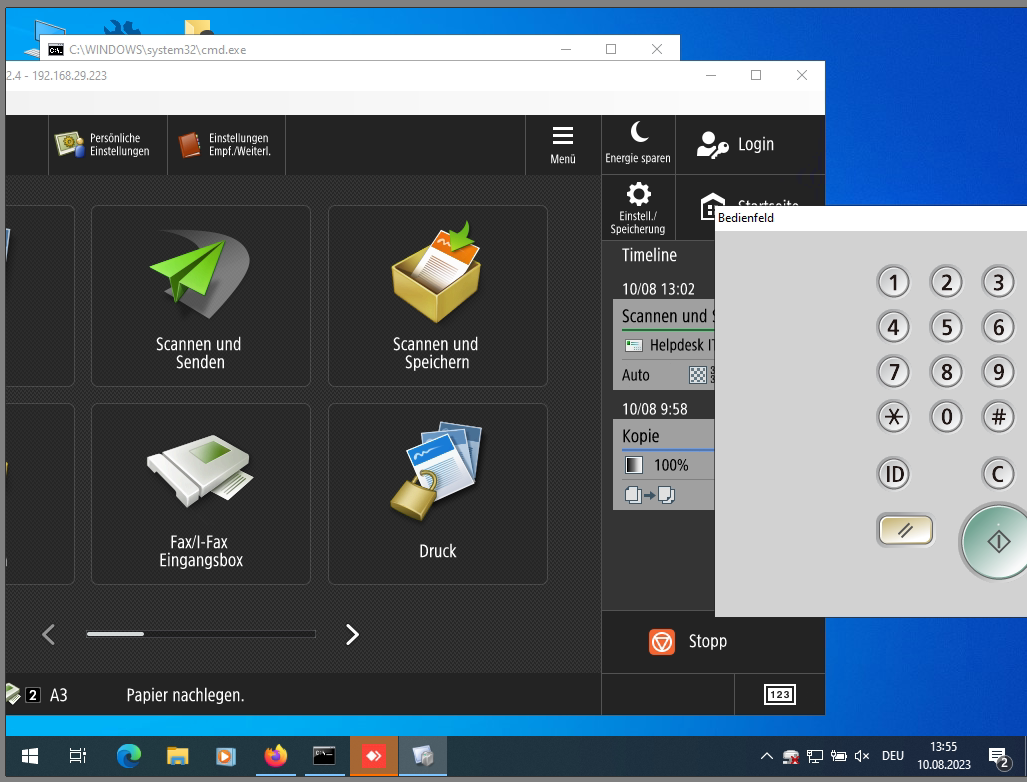Open Scannen und Speichern function

437,296
